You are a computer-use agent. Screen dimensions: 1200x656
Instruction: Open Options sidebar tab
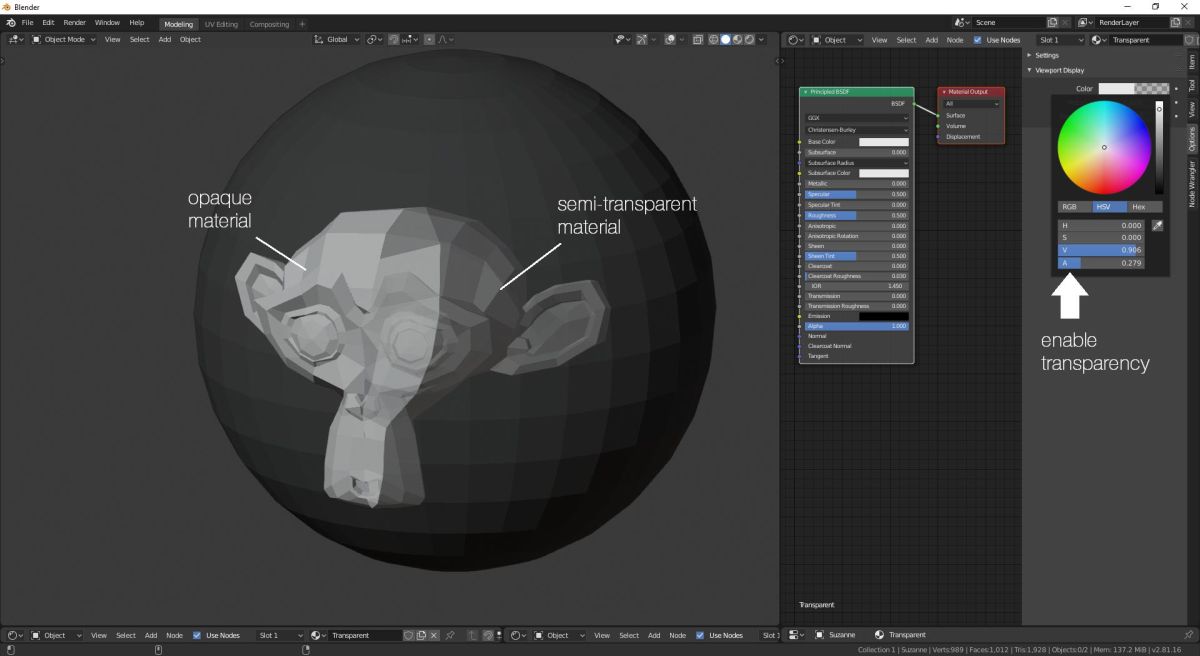click(1191, 139)
